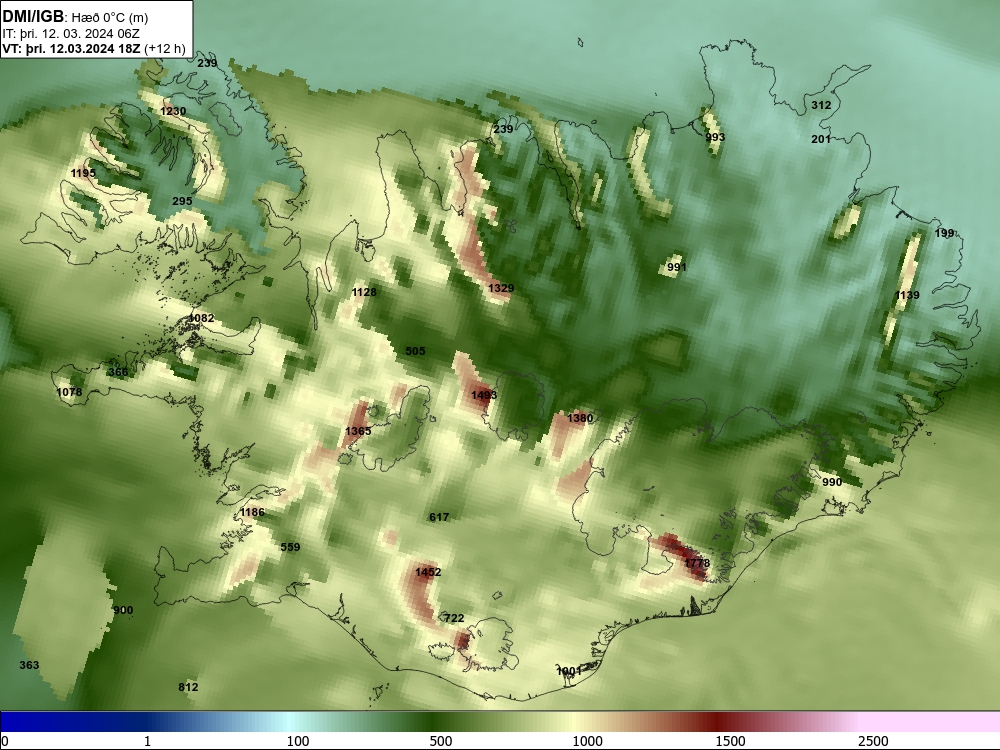Click the 991 height value on map
This screenshot has height=750, width=1000.
click(x=677, y=267)
